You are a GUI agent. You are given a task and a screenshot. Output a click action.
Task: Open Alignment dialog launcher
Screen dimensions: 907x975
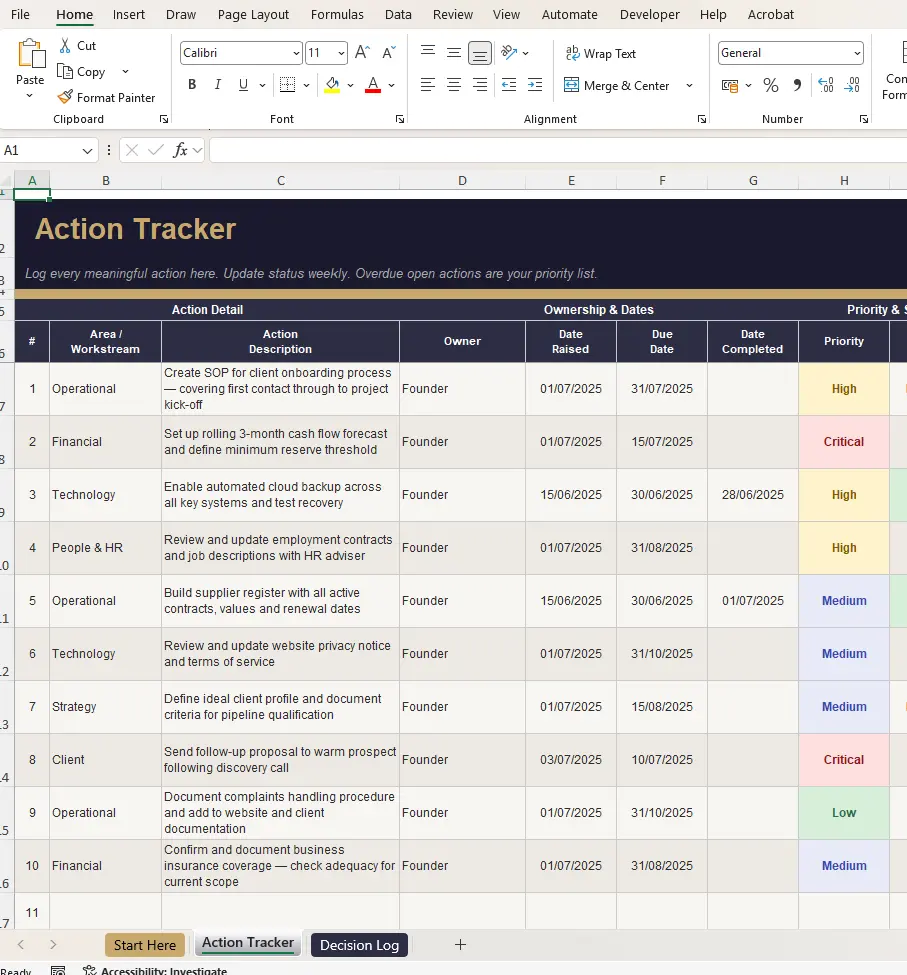(702, 119)
